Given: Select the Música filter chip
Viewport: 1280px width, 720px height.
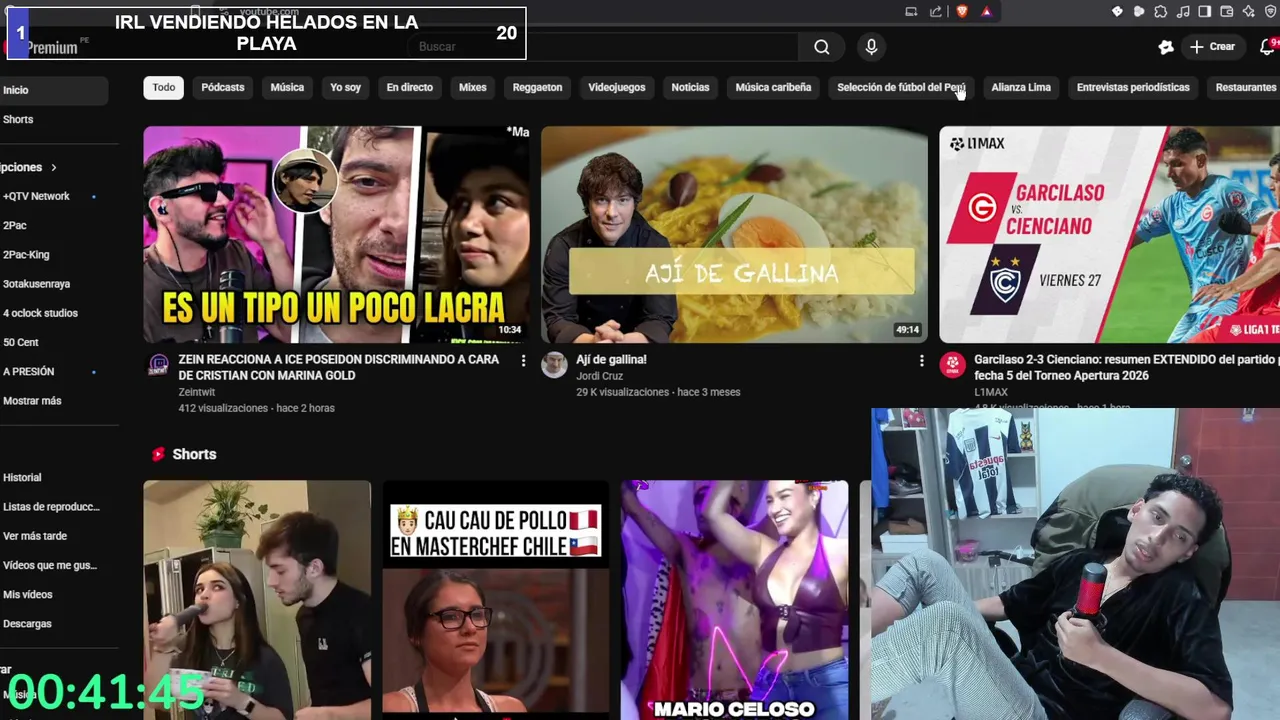Looking at the screenshot, I should pos(287,87).
